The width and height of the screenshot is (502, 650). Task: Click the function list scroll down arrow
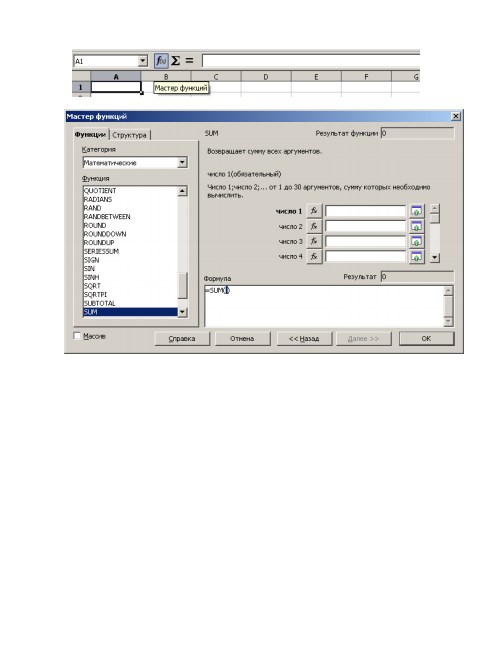point(182,312)
